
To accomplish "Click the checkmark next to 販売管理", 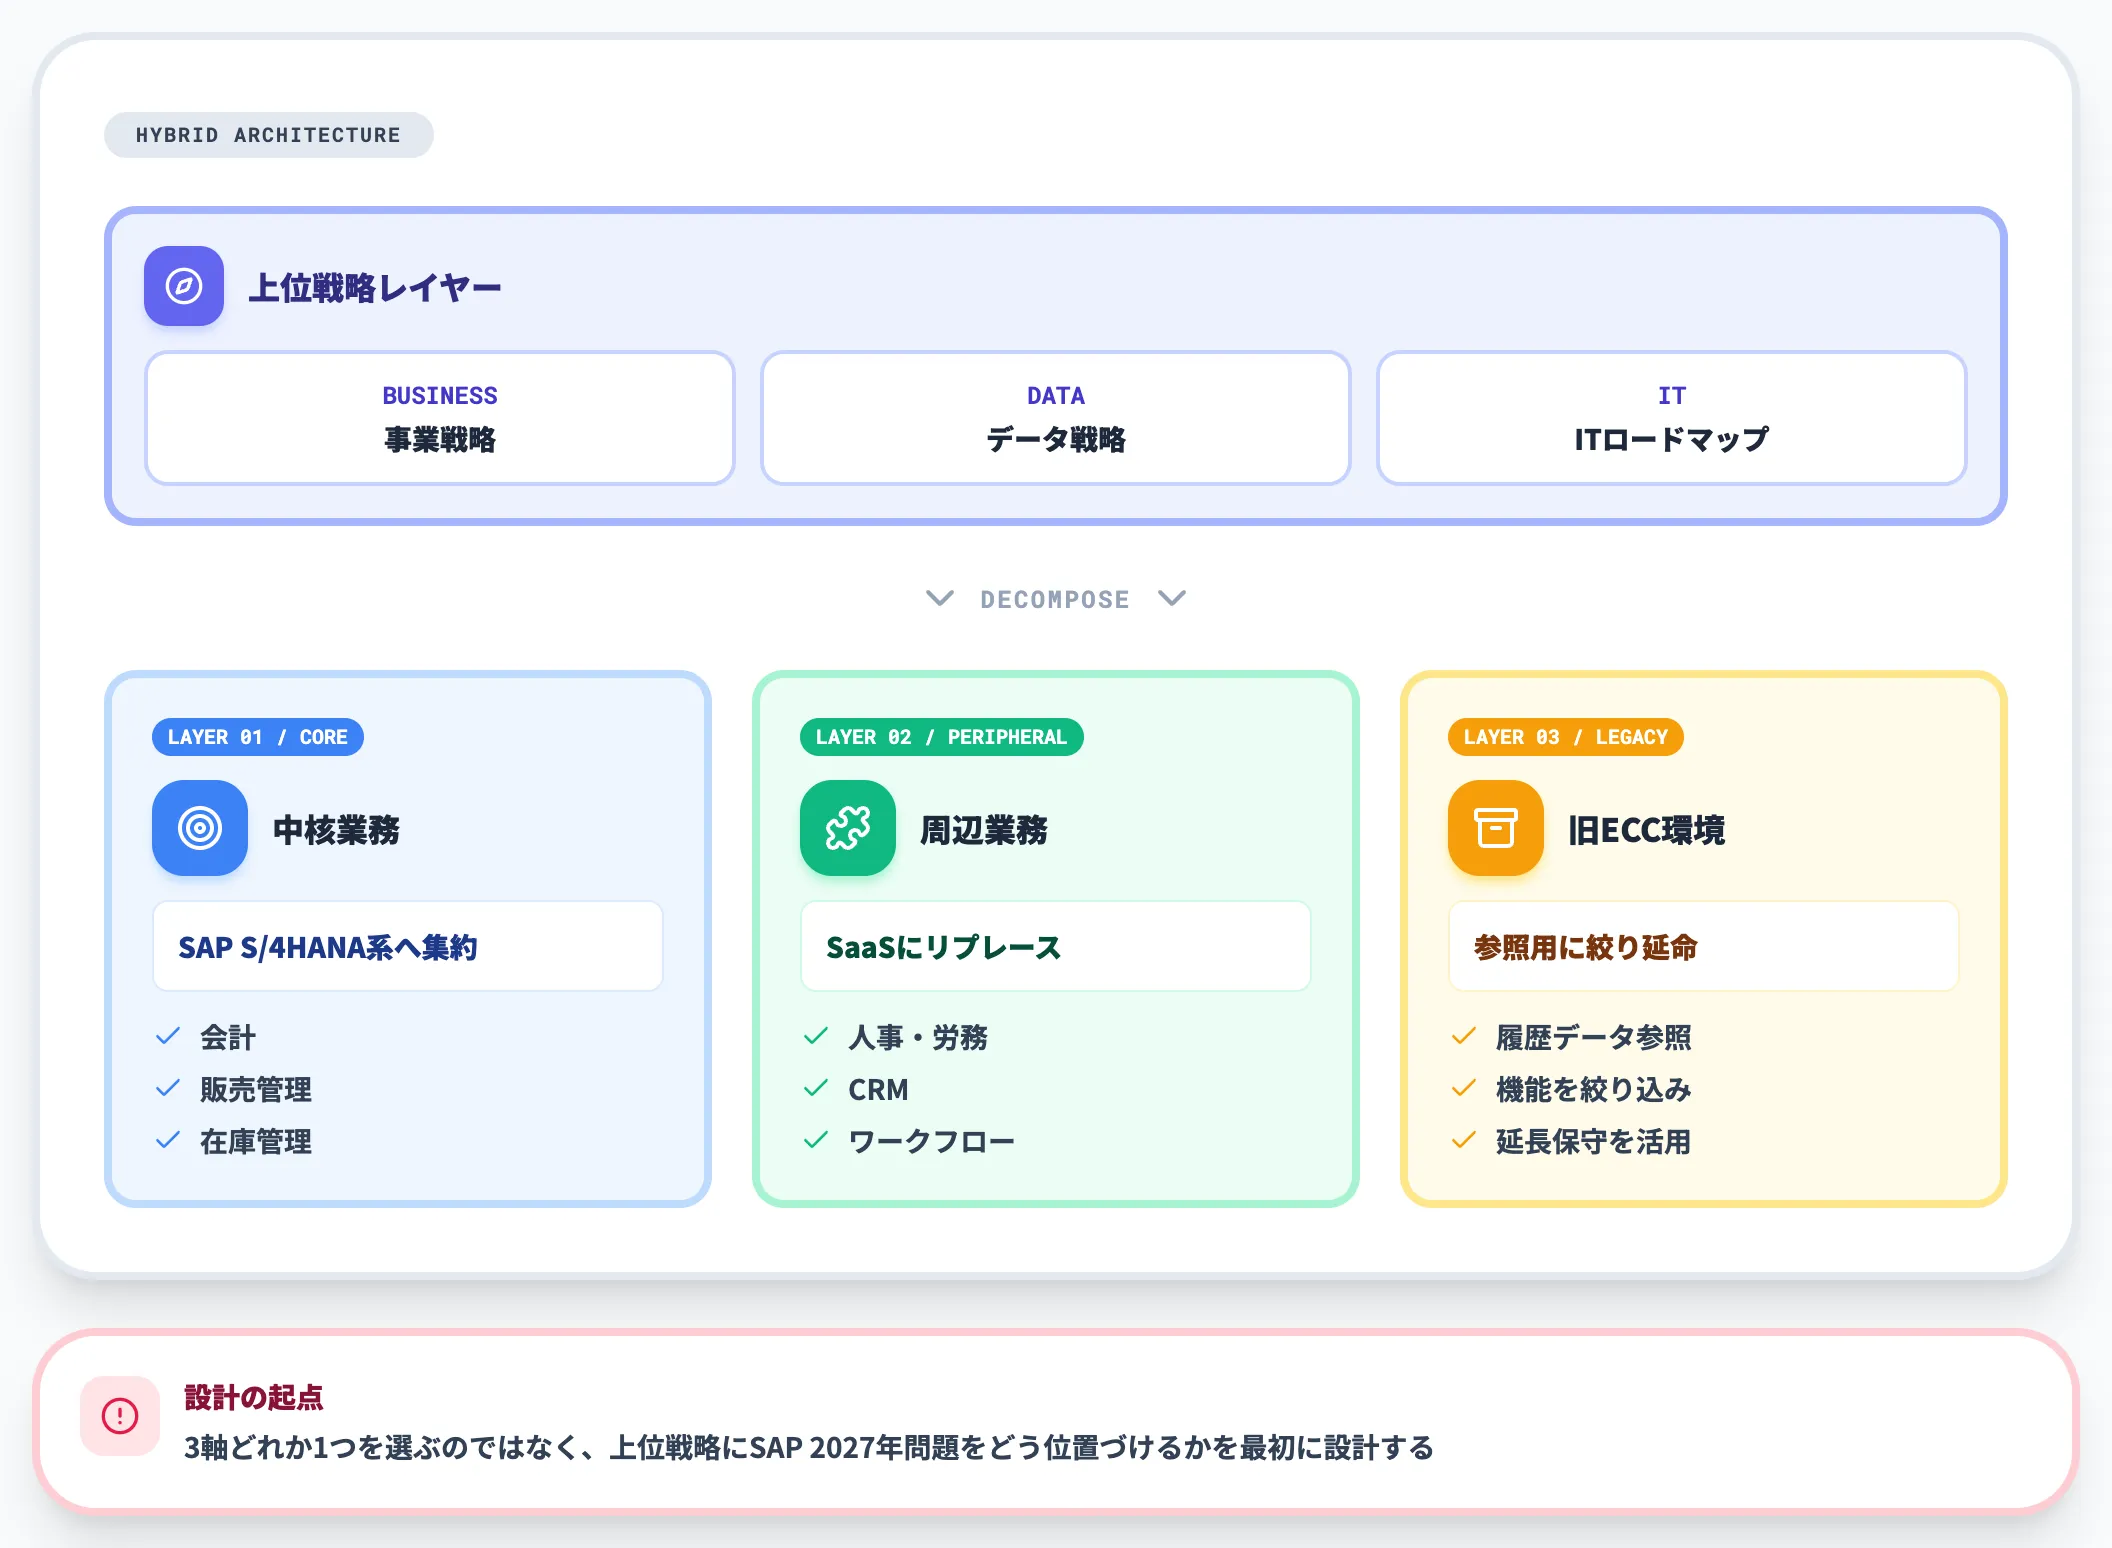I will click(168, 1089).
